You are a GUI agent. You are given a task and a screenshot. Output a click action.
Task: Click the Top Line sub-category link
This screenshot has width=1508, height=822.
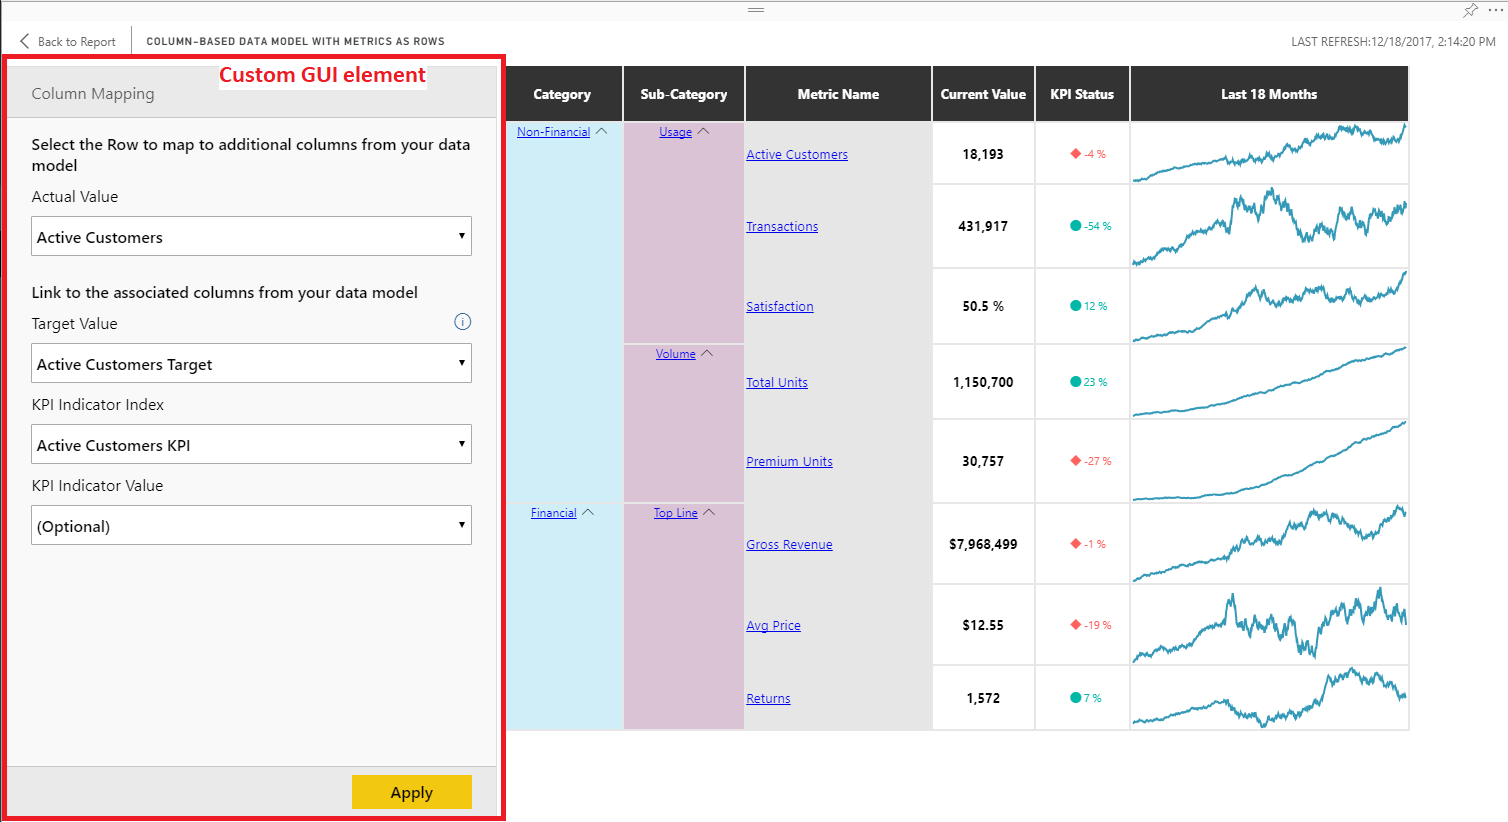(x=676, y=512)
